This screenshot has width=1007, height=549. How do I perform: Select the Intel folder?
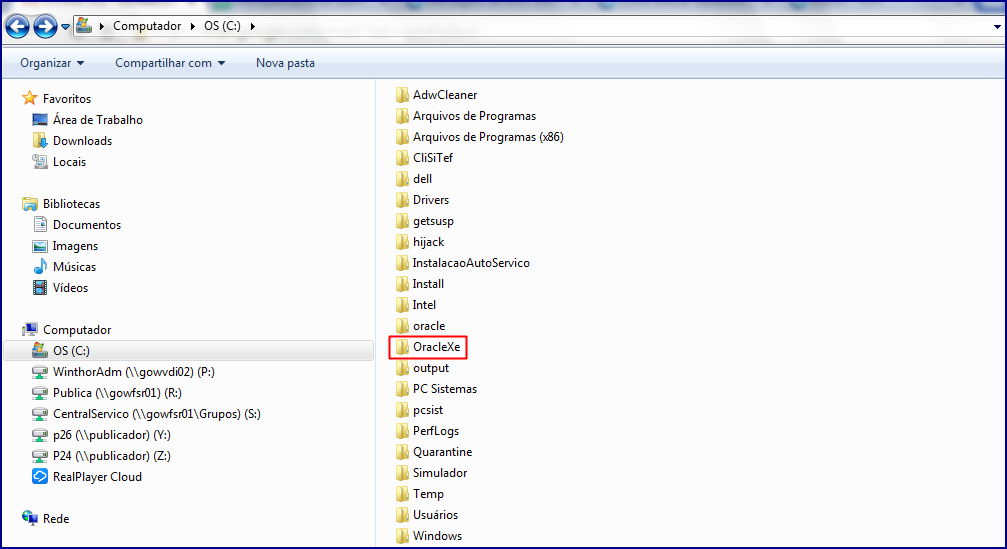(x=424, y=305)
